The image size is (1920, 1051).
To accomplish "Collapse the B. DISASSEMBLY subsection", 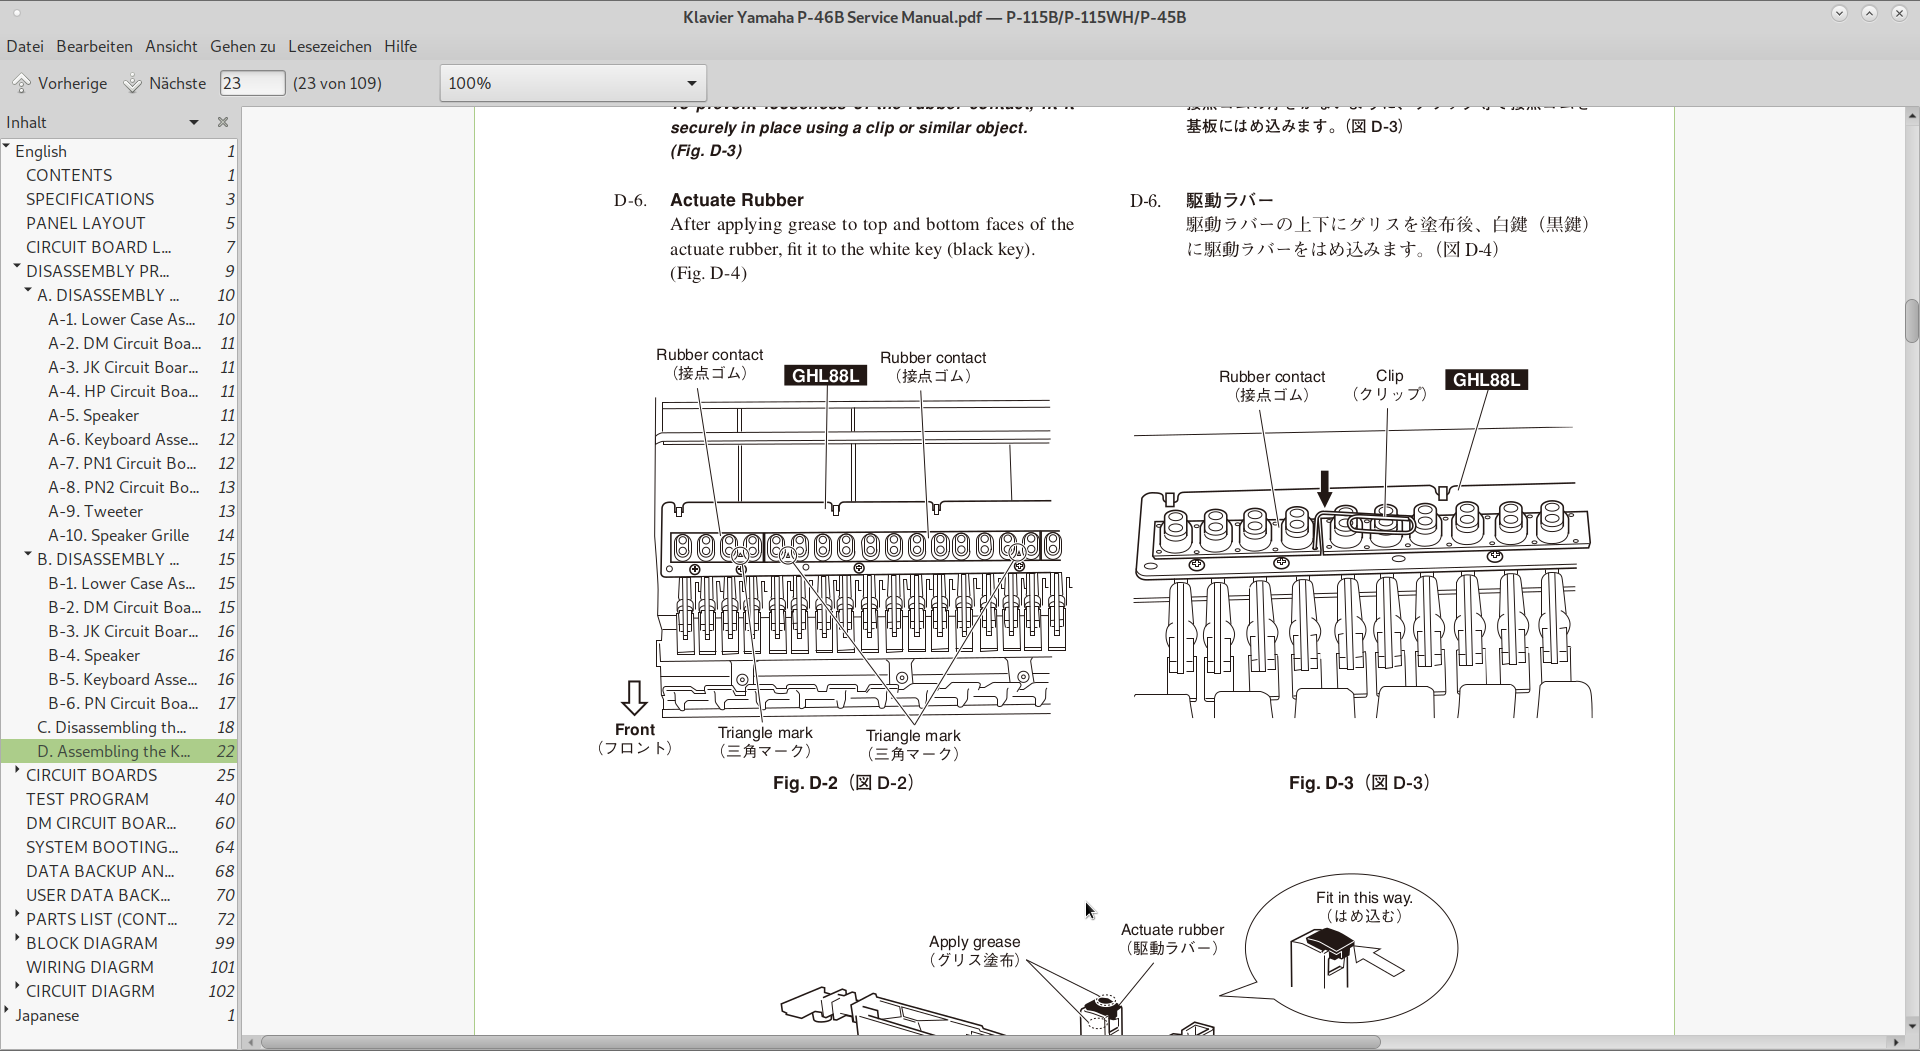I will [x=28, y=555].
